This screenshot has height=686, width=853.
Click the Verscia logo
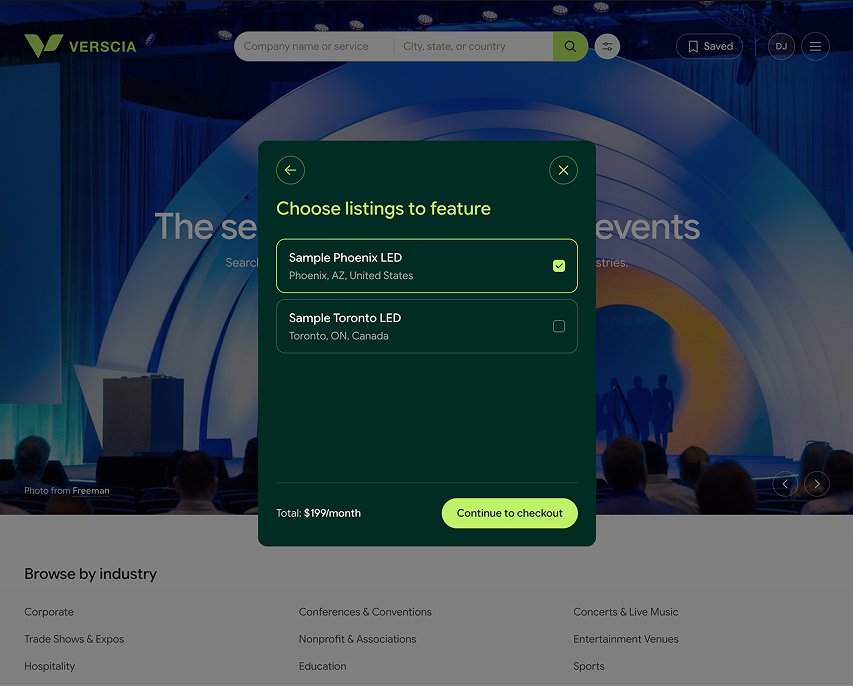81,46
